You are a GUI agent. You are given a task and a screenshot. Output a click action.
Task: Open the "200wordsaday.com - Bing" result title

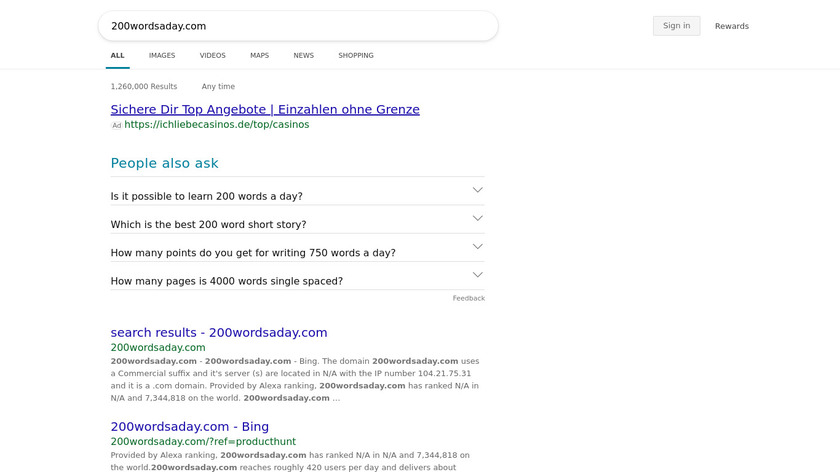pos(189,427)
